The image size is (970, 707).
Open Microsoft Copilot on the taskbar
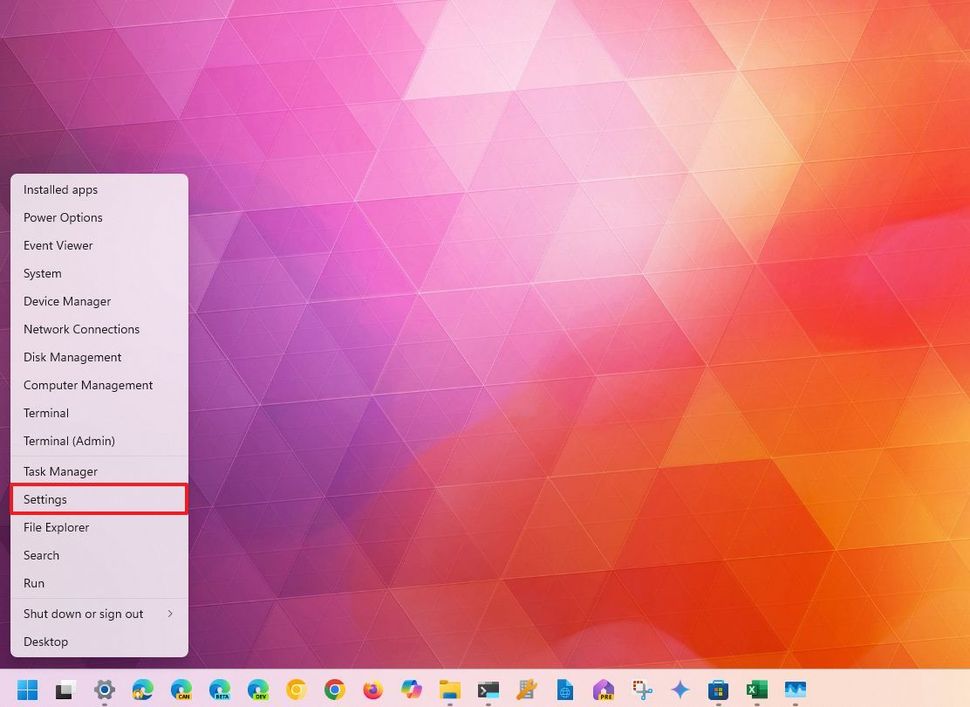click(410, 690)
